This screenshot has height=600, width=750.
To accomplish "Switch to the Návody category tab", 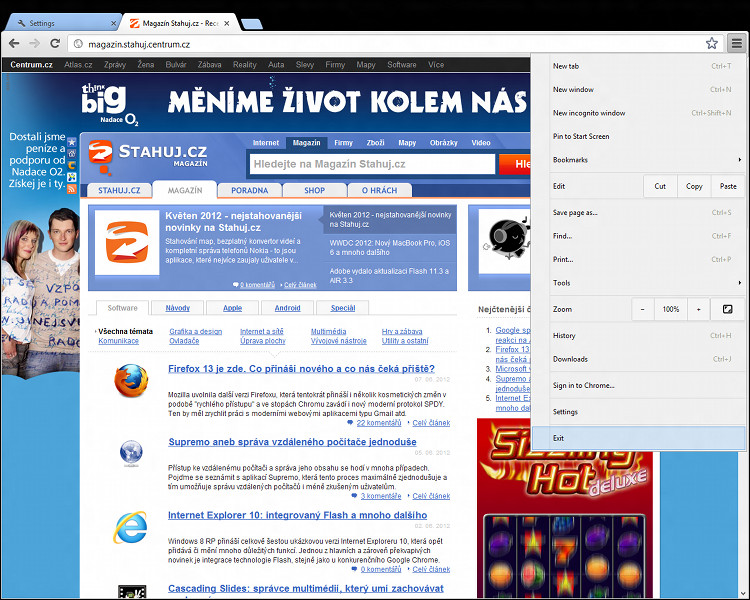I will click(x=177, y=308).
